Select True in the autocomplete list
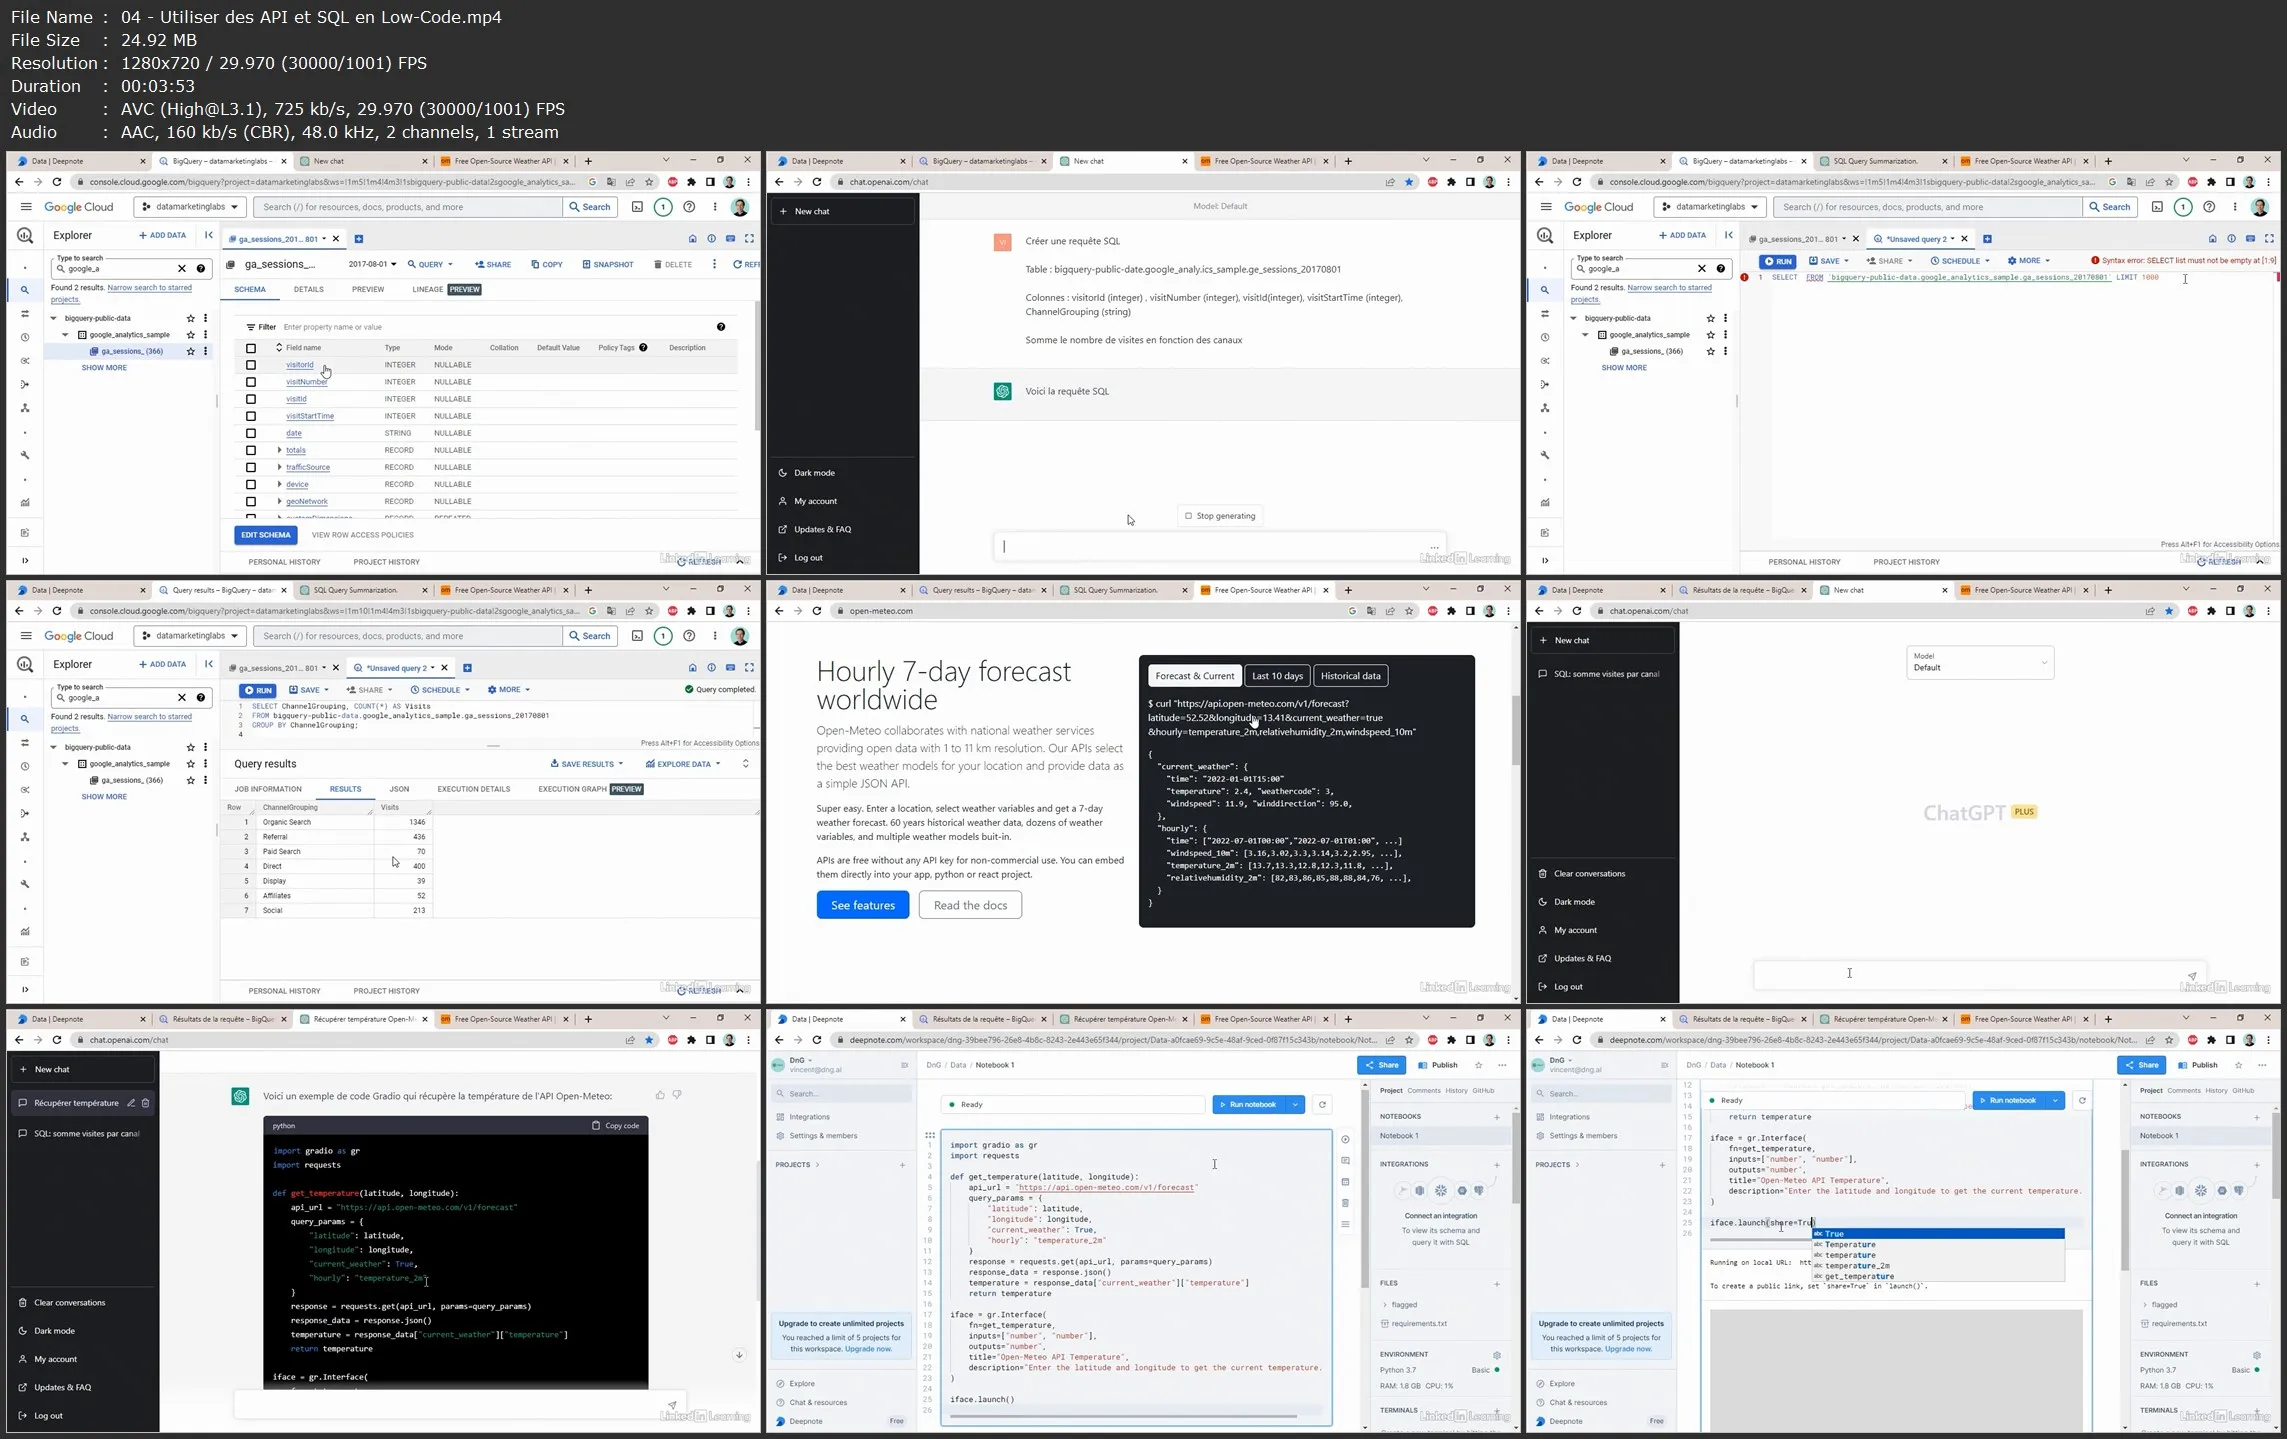This screenshot has height=1439, width=2287. 1938,1234
